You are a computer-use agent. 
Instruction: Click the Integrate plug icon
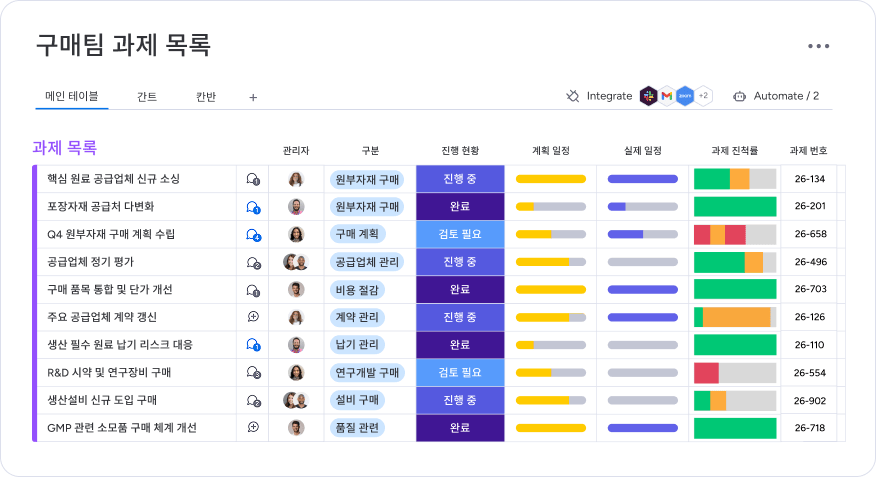tap(573, 96)
